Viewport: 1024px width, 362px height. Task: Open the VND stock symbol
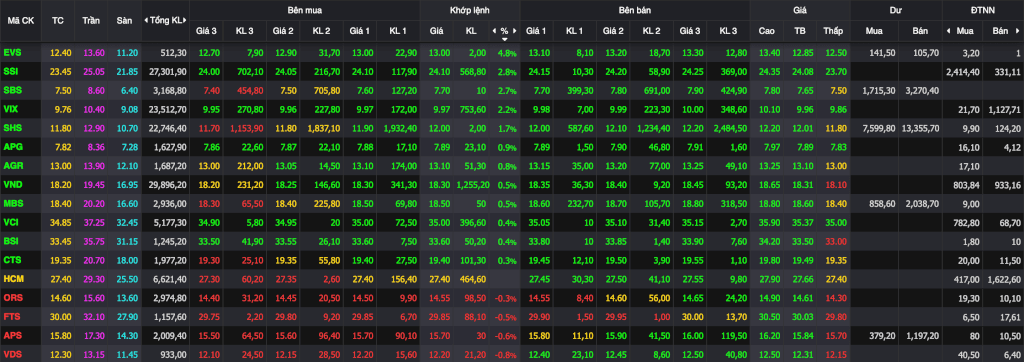click(x=12, y=185)
